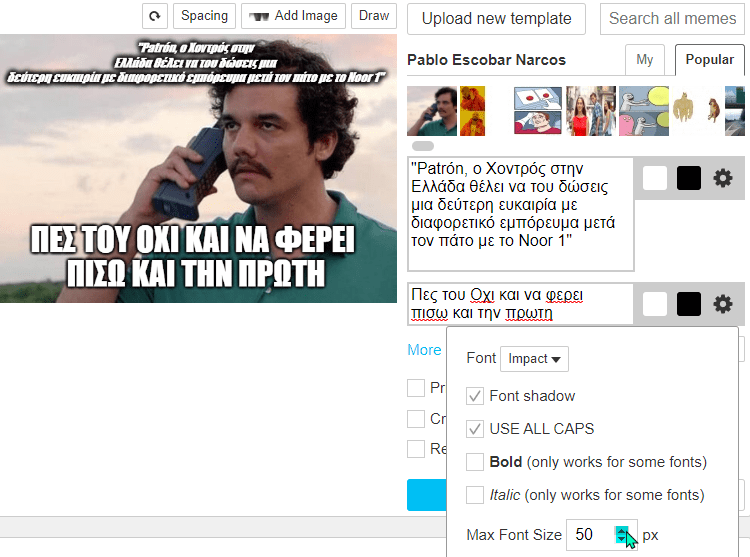Click into the second text box
This screenshot has width=750, height=557.
coord(521,304)
